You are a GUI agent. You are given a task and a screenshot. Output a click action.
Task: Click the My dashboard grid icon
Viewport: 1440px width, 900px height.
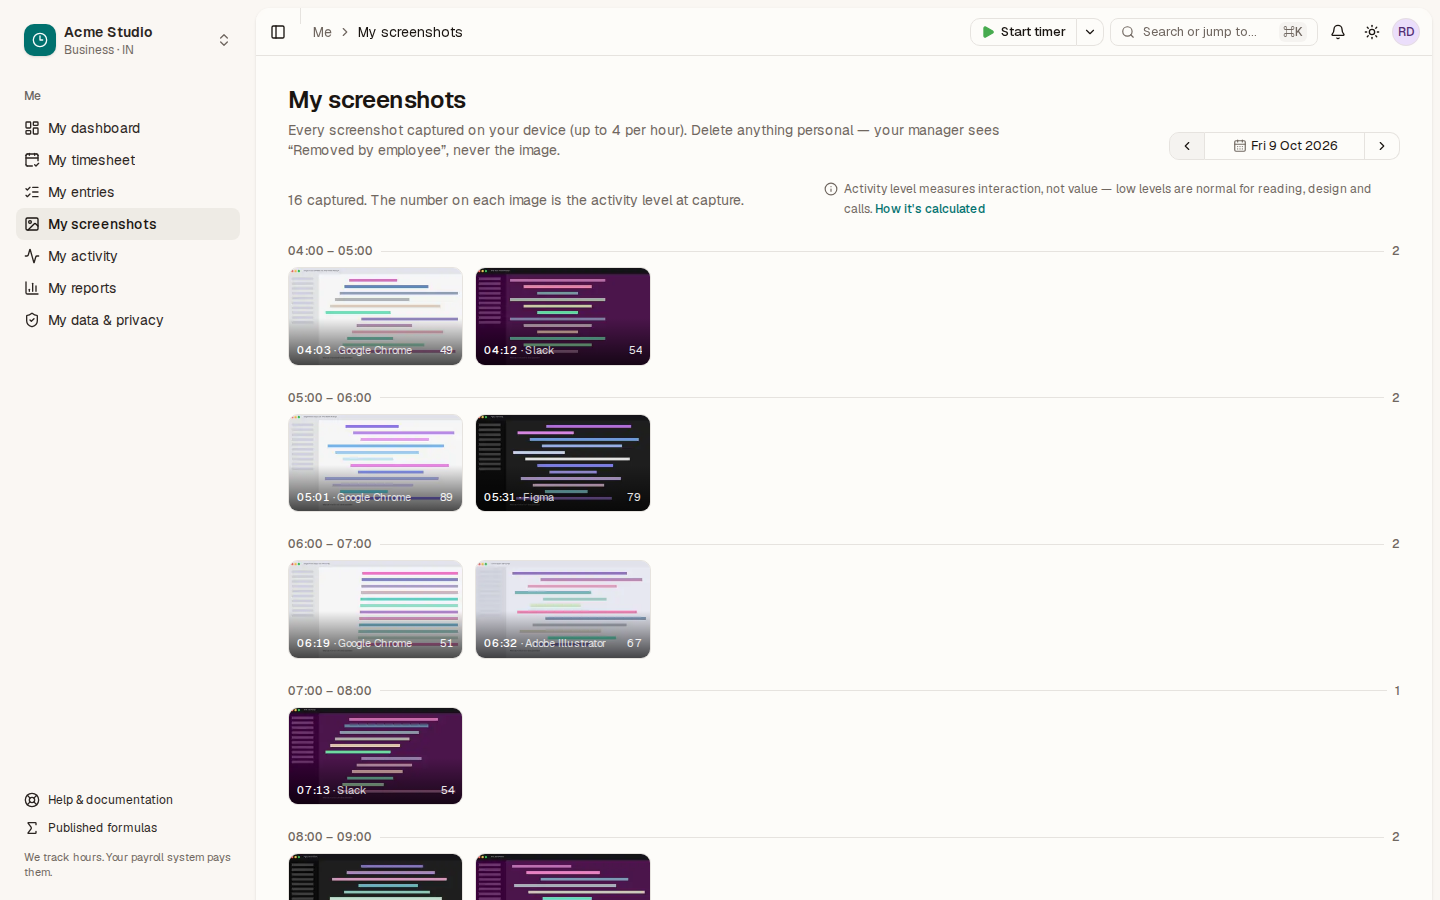[32, 128]
